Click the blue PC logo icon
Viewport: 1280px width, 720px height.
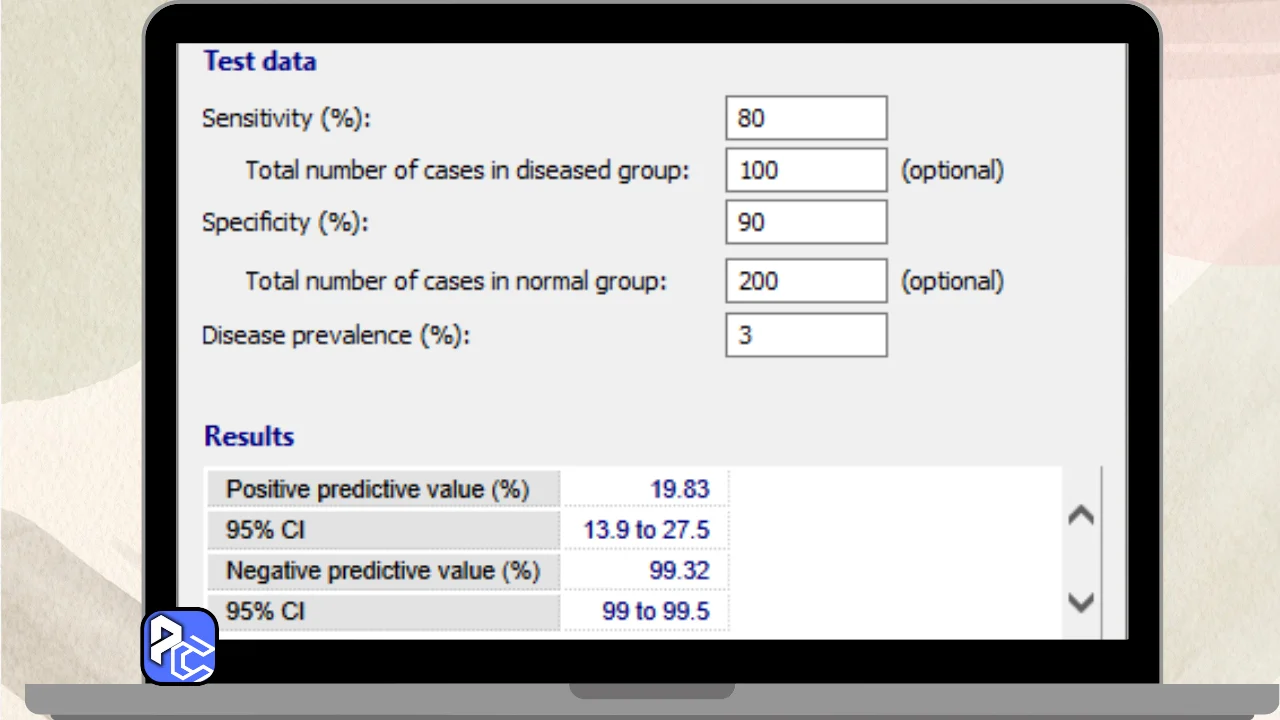180,646
